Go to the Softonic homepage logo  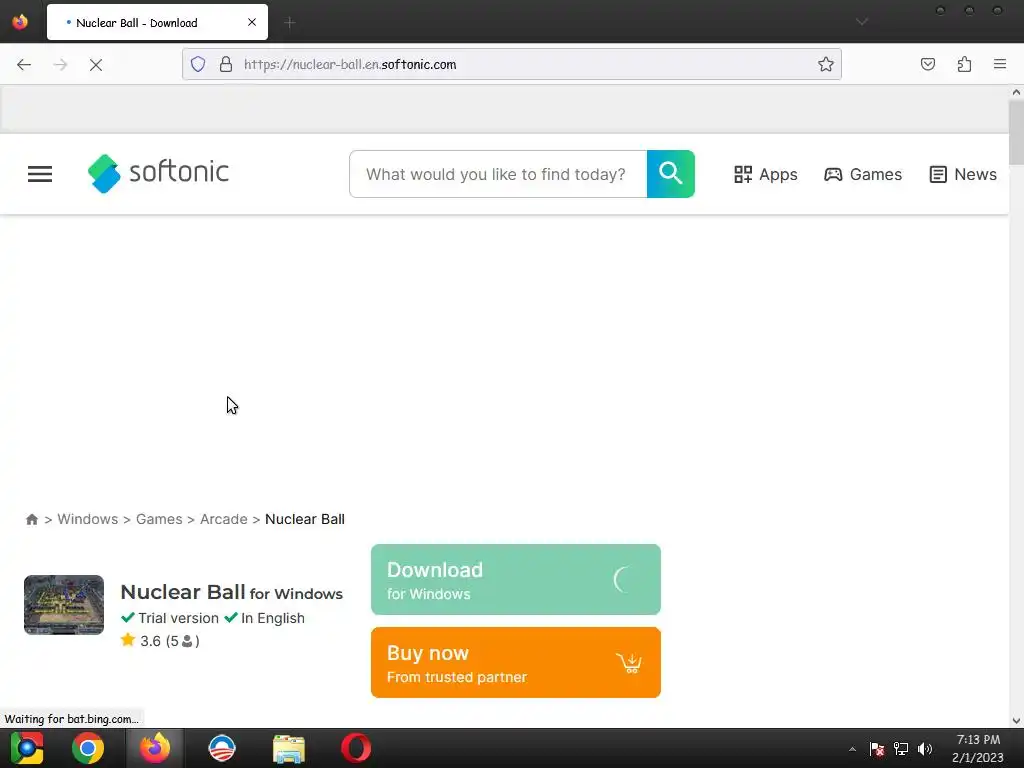158,173
